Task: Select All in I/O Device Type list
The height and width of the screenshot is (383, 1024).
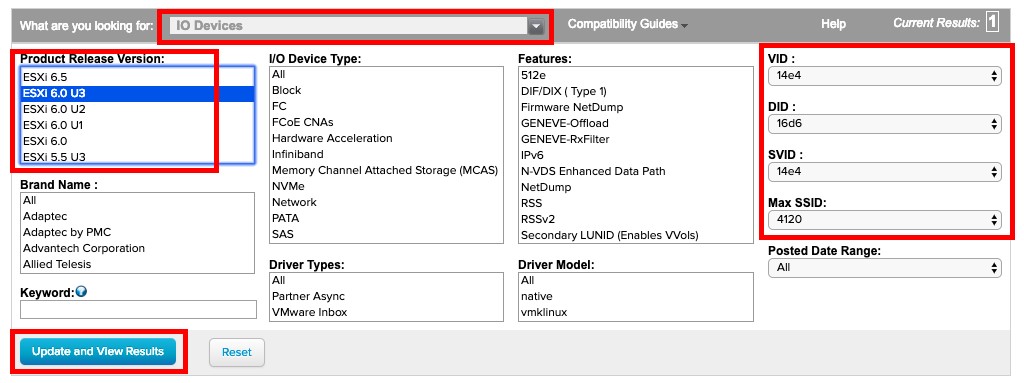Action: (x=386, y=75)
